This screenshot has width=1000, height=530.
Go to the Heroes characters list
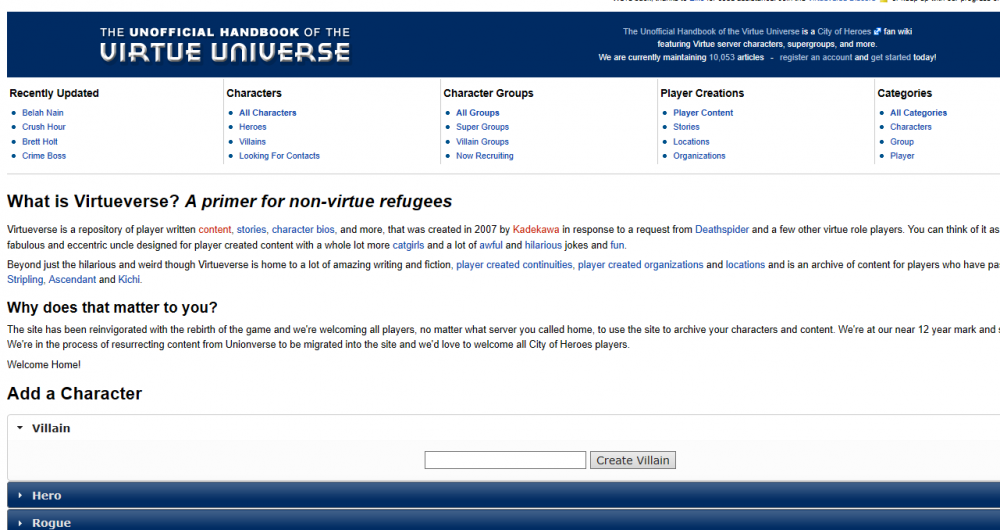click(252, 127)
